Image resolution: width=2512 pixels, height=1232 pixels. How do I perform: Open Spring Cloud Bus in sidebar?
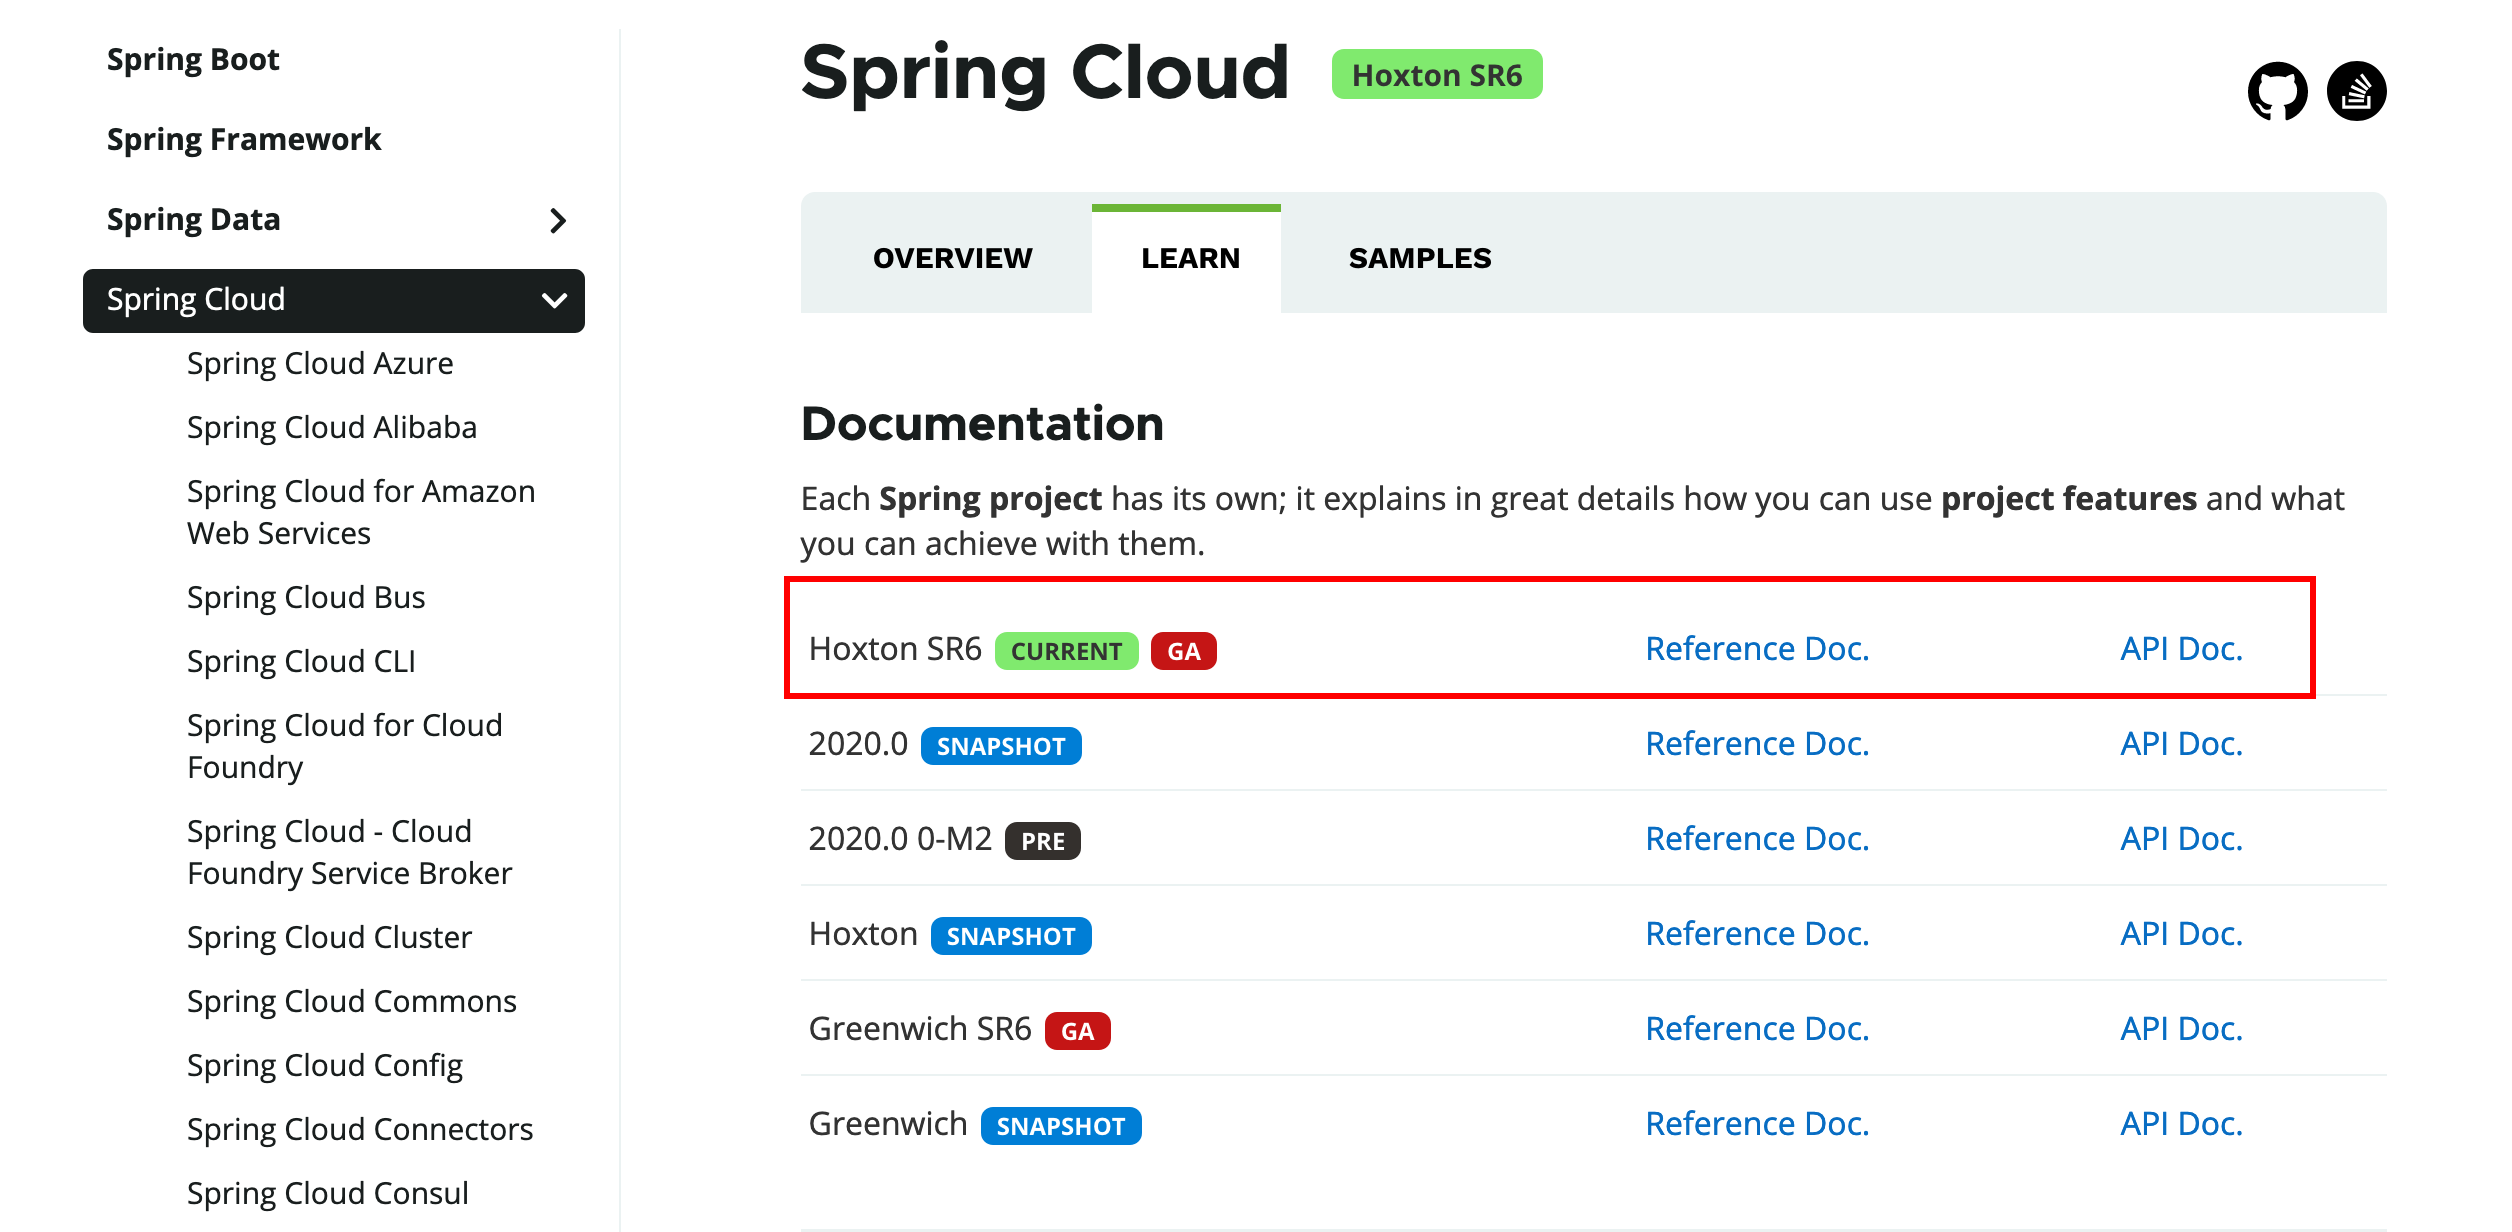[x=306, y=598]
